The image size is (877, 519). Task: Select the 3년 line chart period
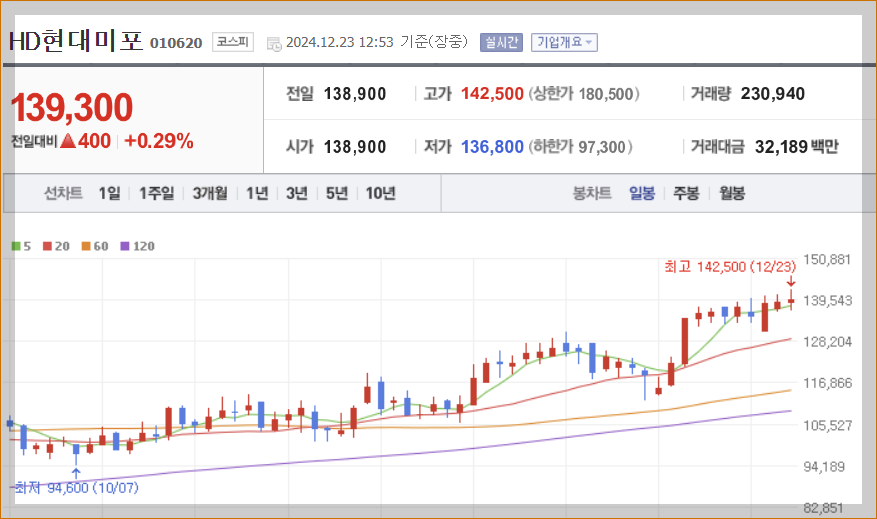pos(297,194)
